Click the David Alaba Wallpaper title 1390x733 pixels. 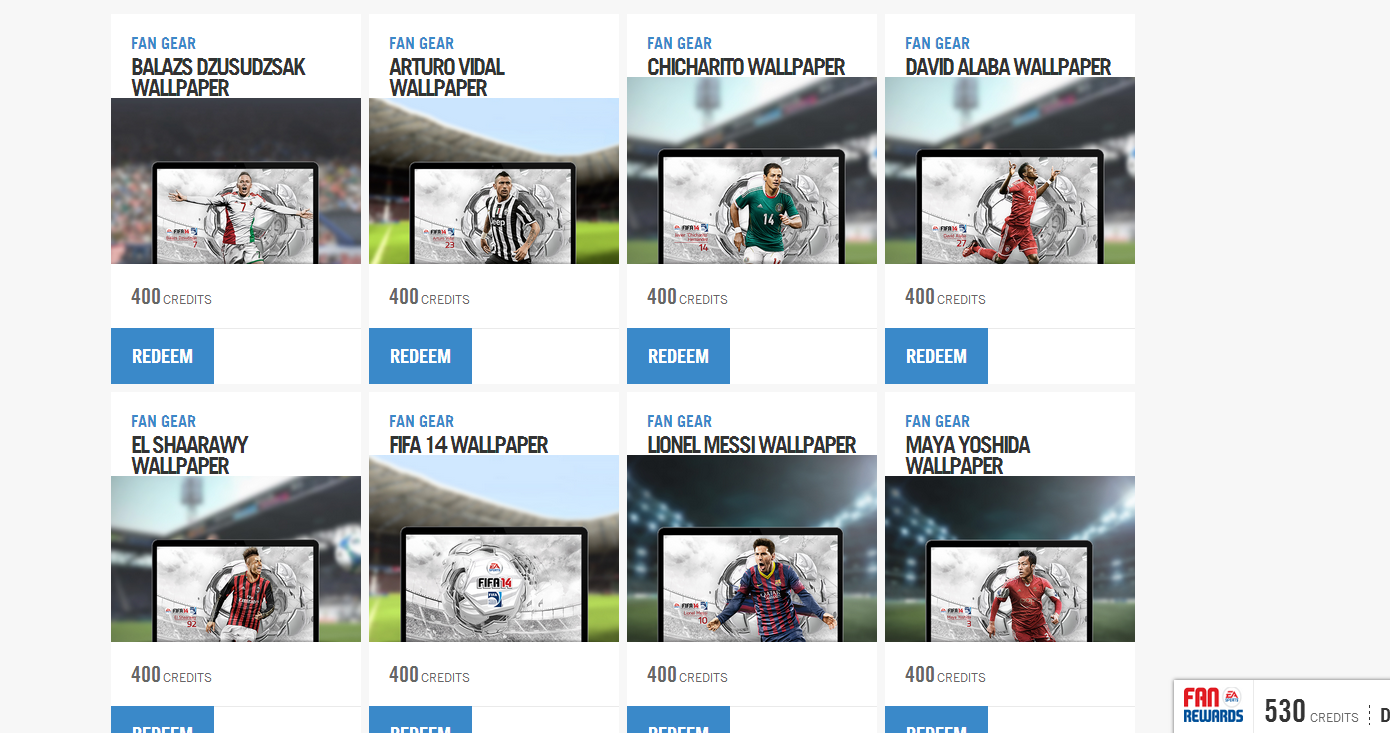point(1008,67)
